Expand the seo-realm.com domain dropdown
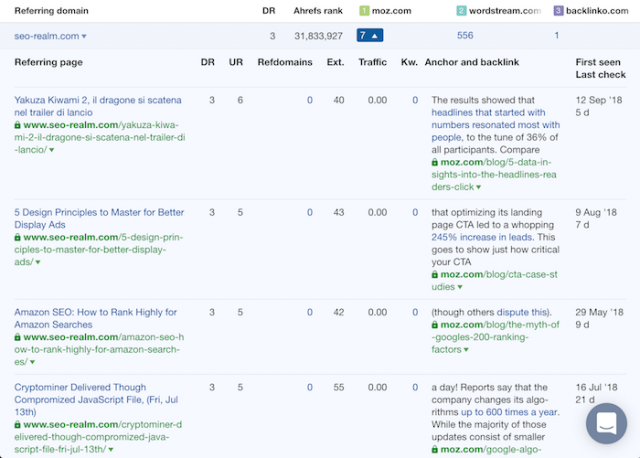 point(84,37)
